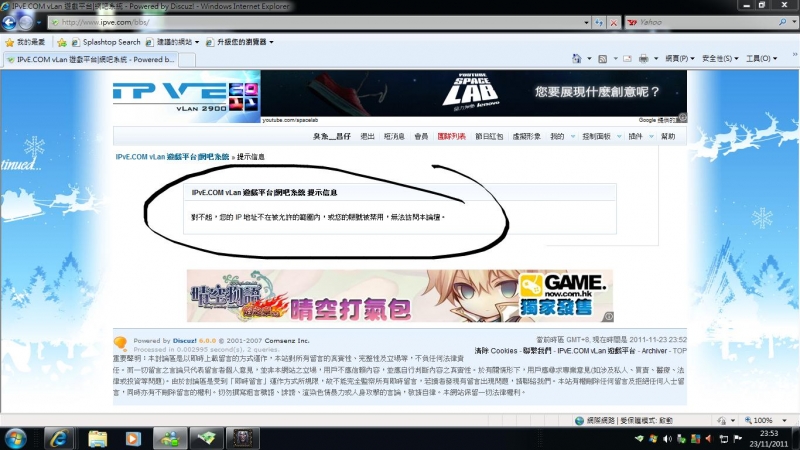800x450 pixels.
Task: Open the Archiver footer link
Action: [655, 351]
